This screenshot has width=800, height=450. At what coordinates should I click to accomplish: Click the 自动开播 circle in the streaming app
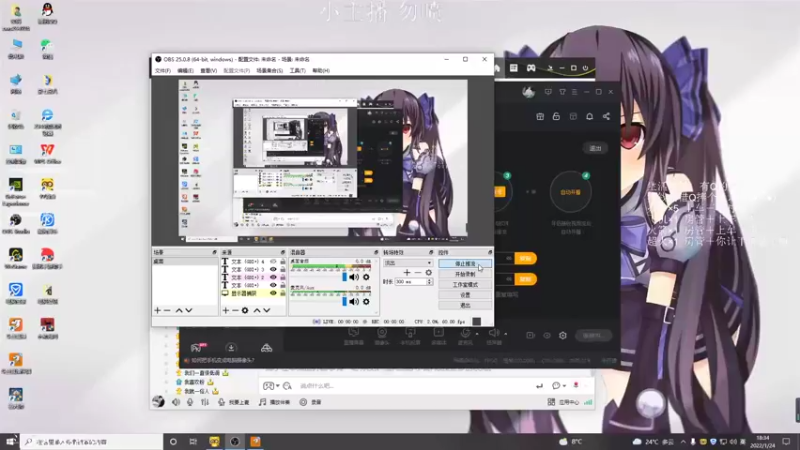(570, 192)
